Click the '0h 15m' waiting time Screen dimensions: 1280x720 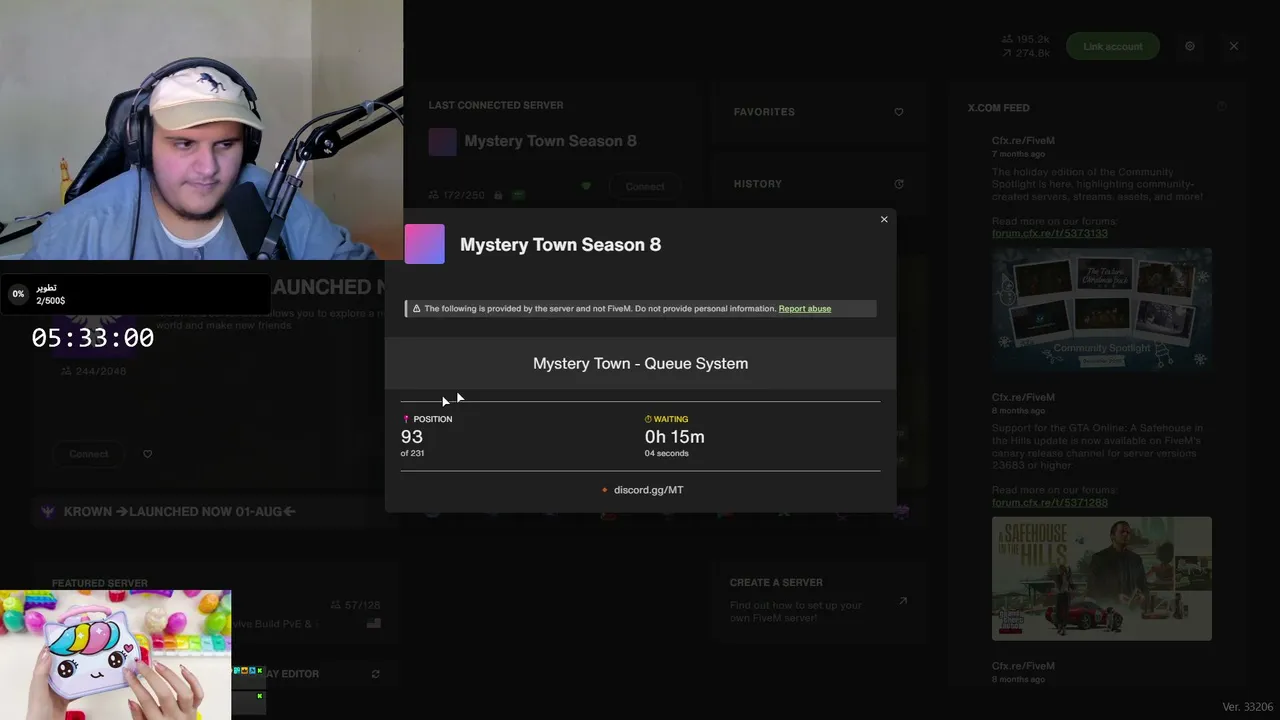tap(675, 437)
